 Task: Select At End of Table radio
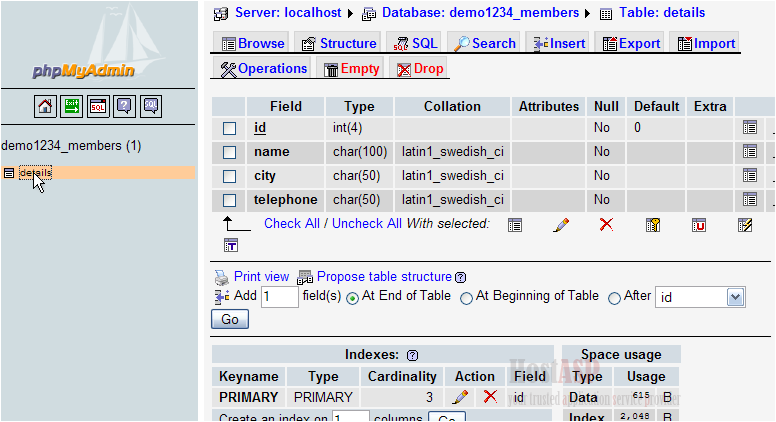tap(352, 298)
